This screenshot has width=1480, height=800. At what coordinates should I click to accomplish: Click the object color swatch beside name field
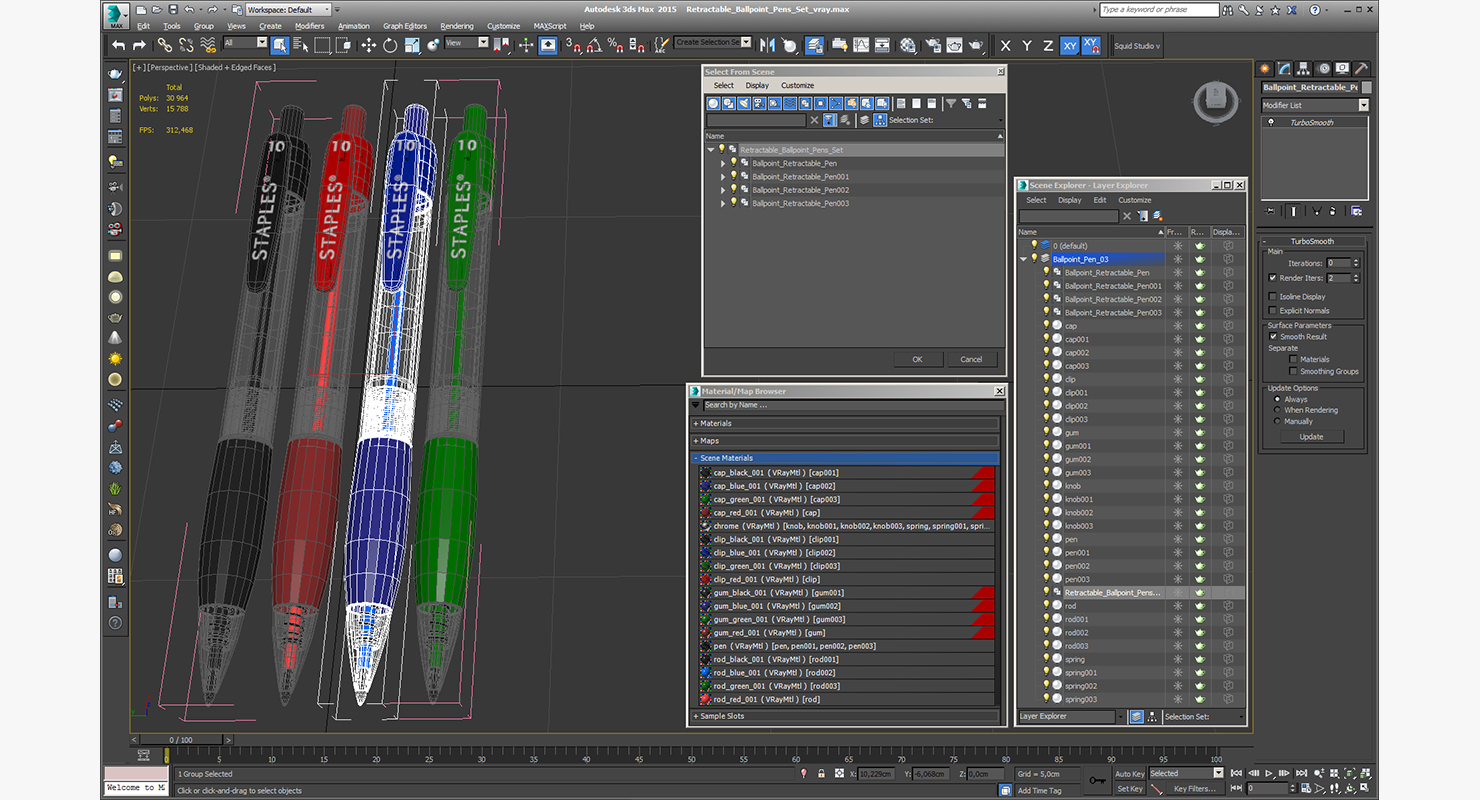coord(1366,88)
